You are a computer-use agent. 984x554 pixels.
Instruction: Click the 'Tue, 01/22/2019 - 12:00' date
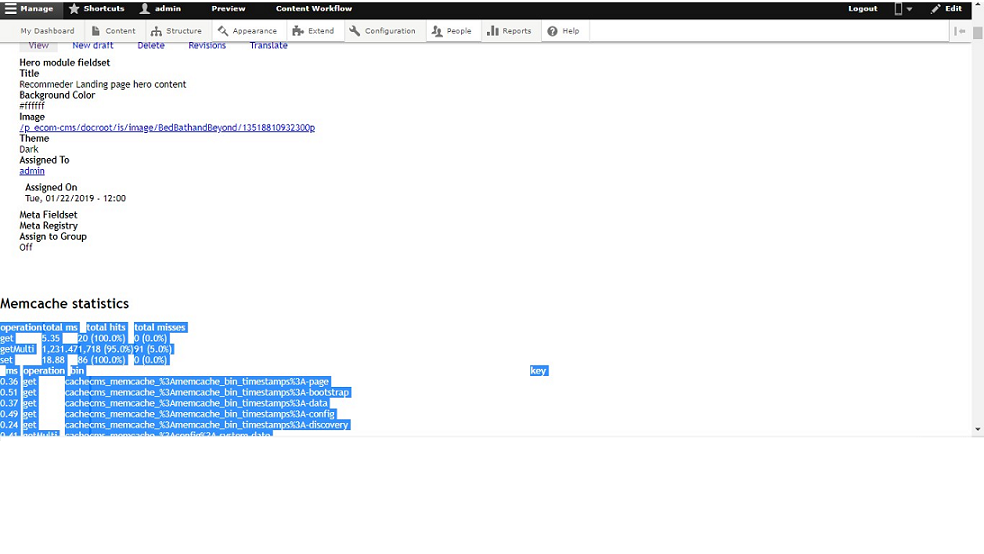click(x=75, y=198)
